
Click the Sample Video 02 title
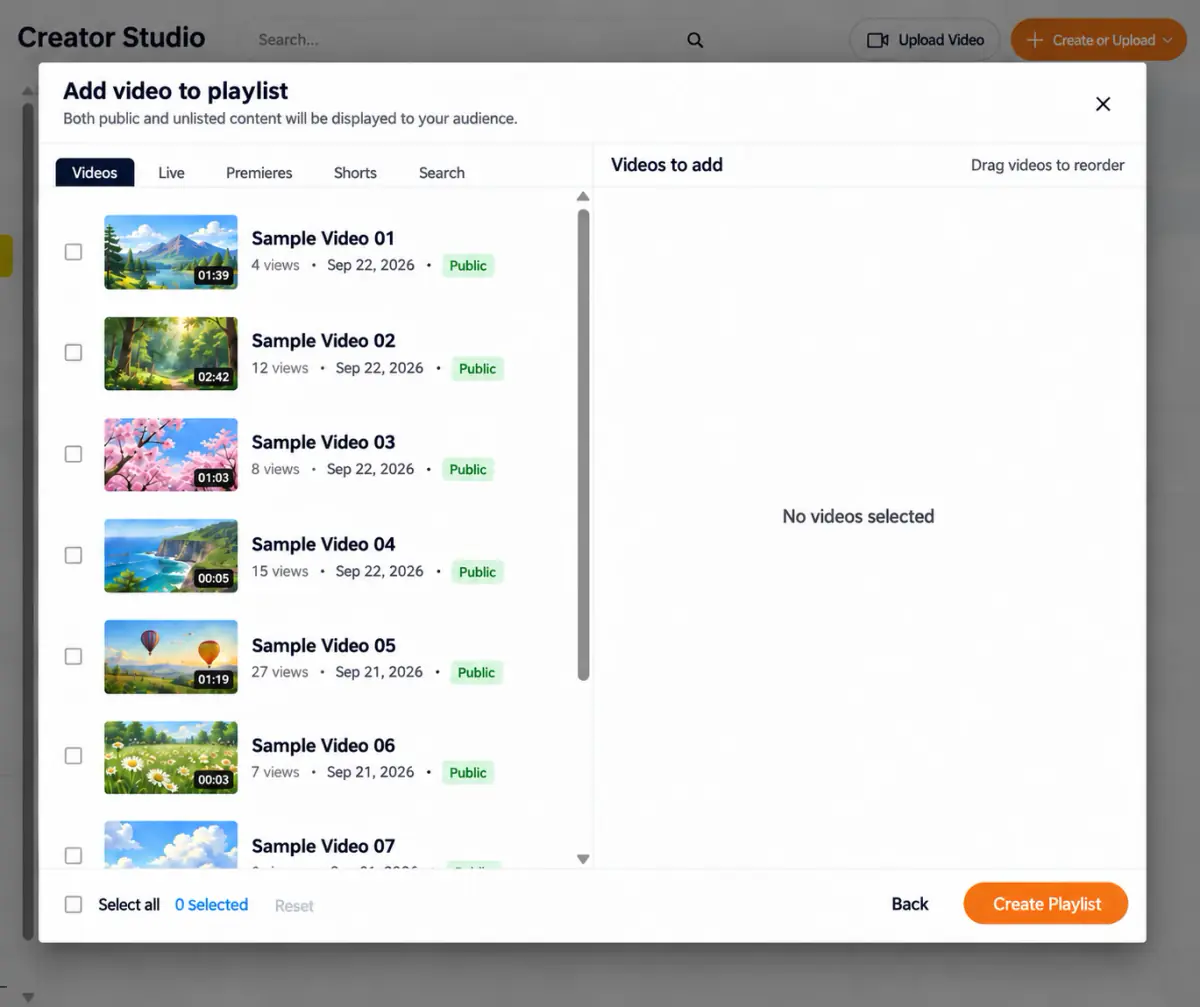[323, 340]
